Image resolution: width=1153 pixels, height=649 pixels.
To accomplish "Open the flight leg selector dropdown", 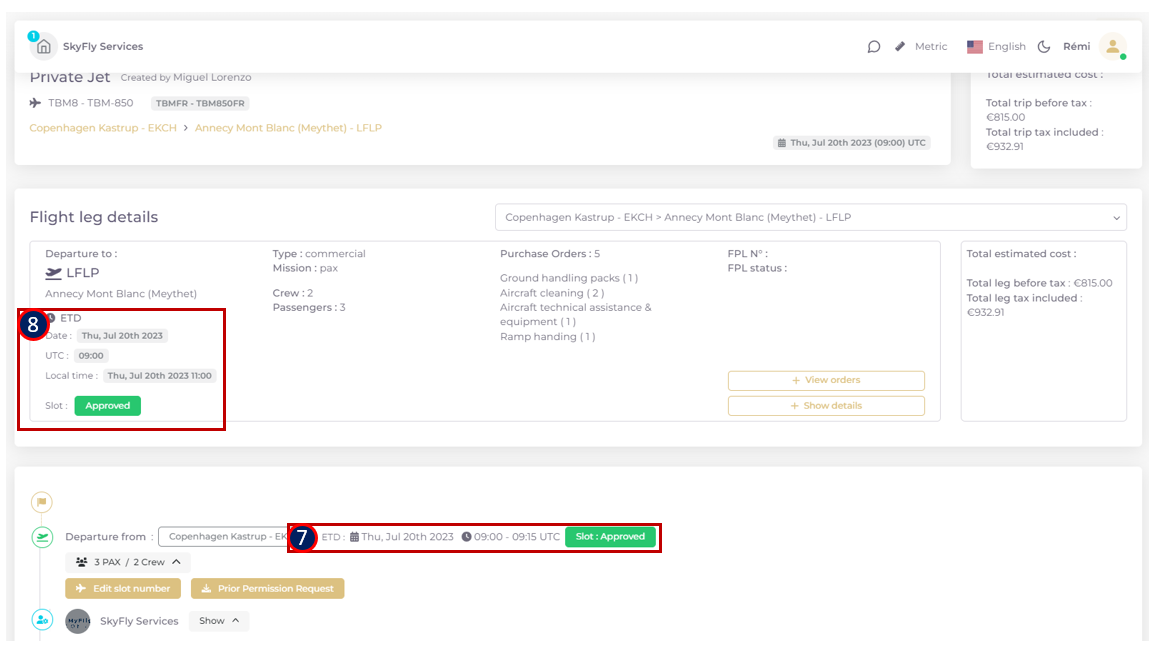I will 810,218.
